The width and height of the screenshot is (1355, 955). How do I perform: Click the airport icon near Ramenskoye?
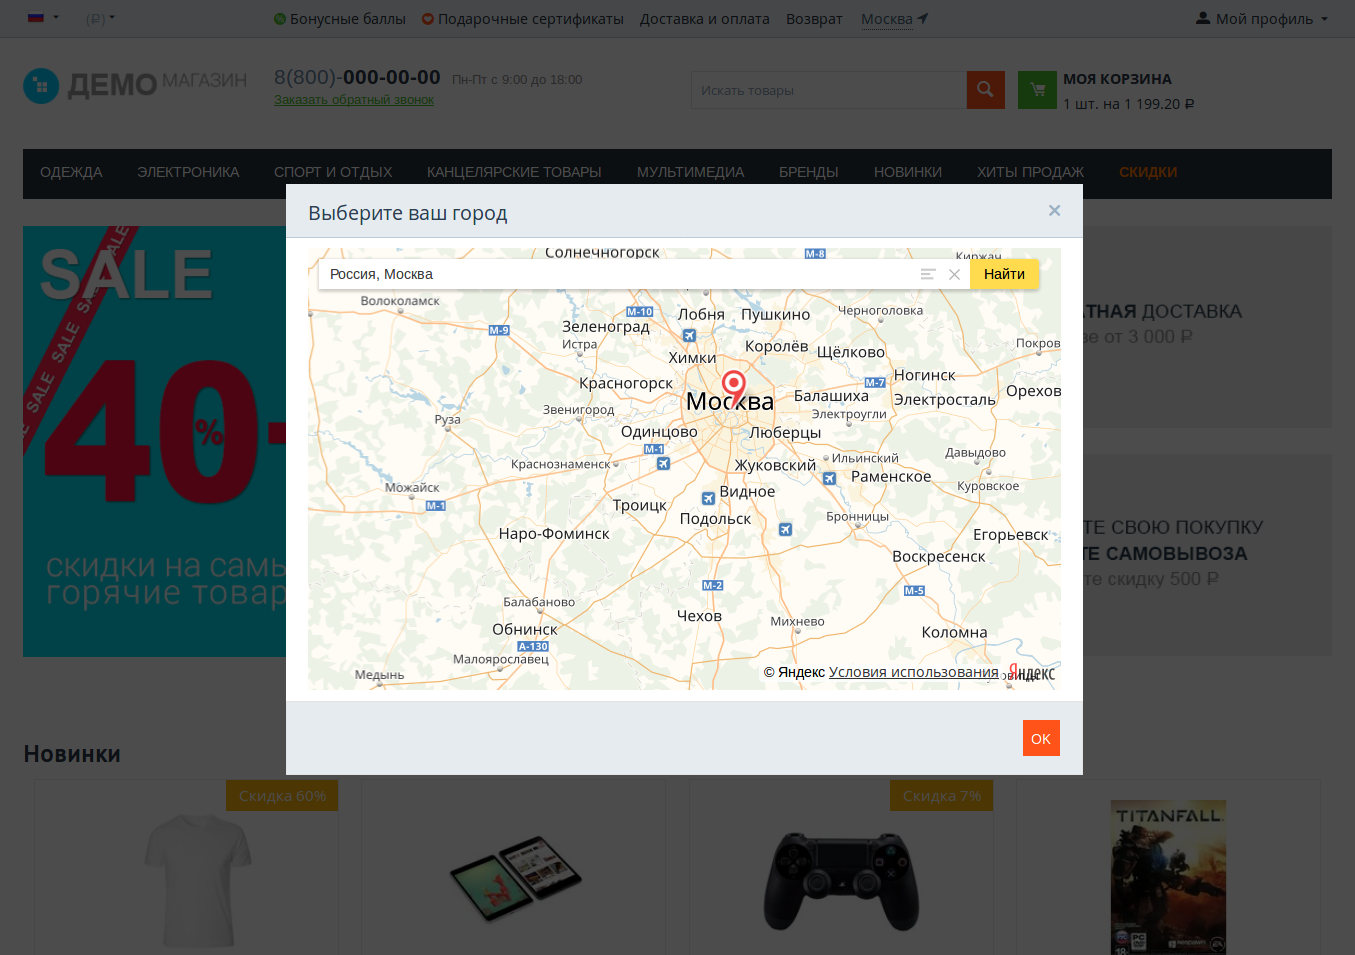click(x=829, y=479)
